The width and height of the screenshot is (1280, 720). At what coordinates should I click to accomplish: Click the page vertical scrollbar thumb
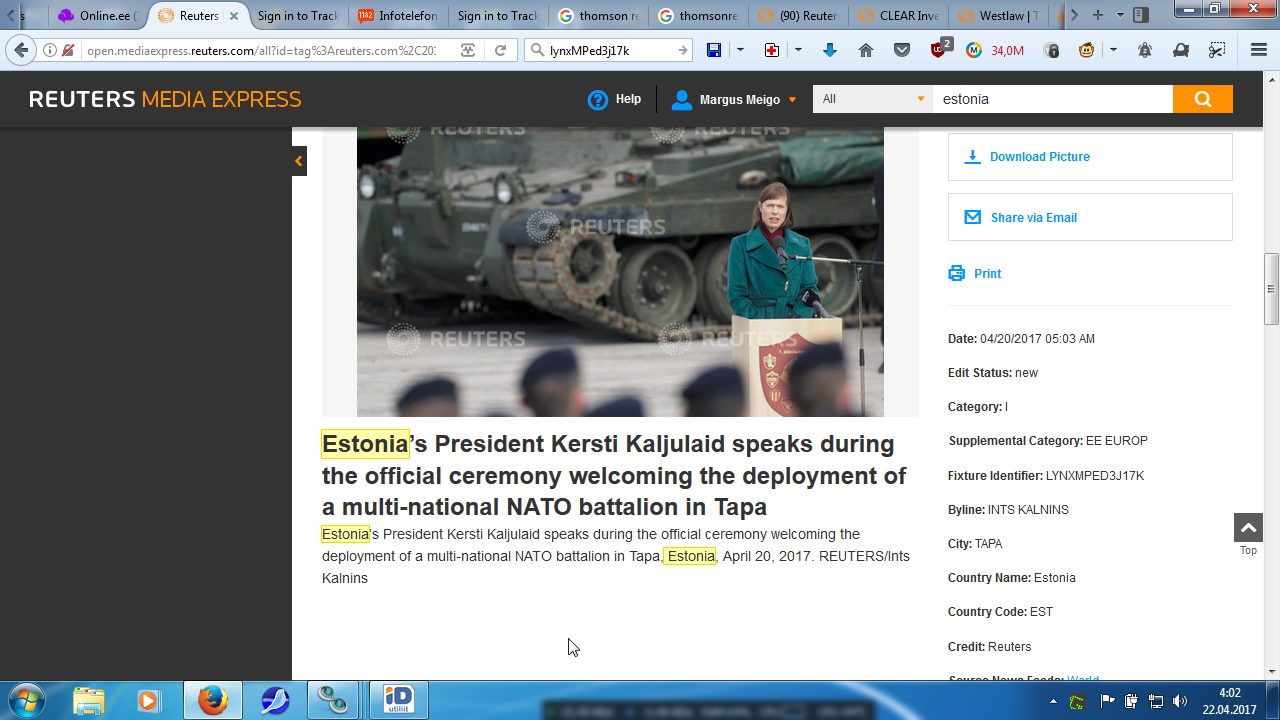1272,289
